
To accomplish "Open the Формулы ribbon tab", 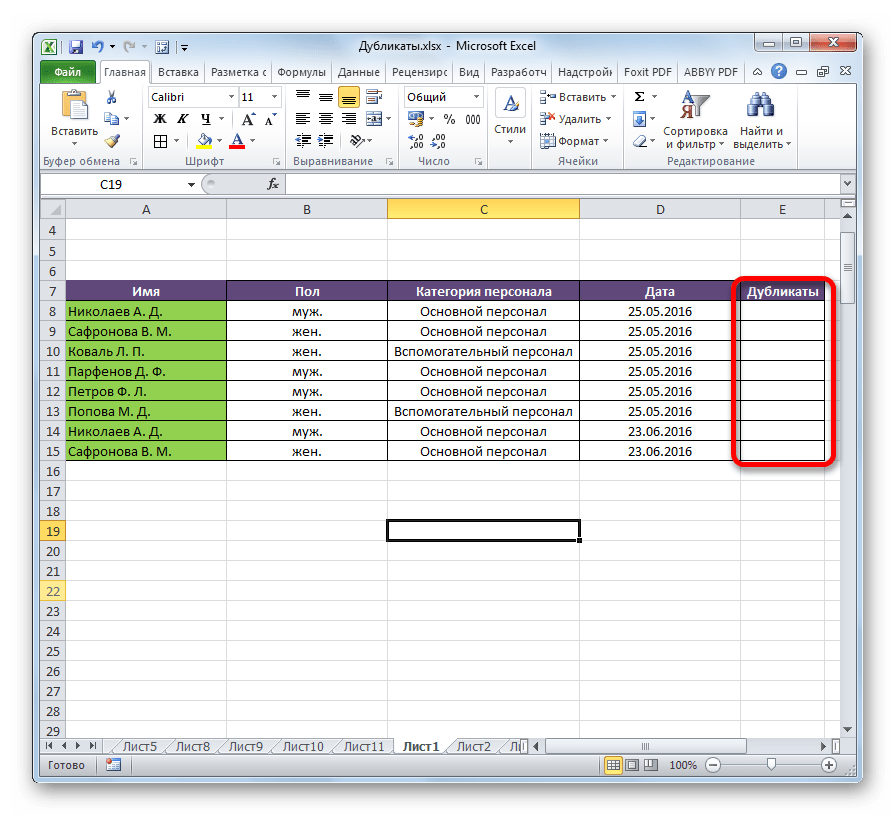I will (301, 72).
